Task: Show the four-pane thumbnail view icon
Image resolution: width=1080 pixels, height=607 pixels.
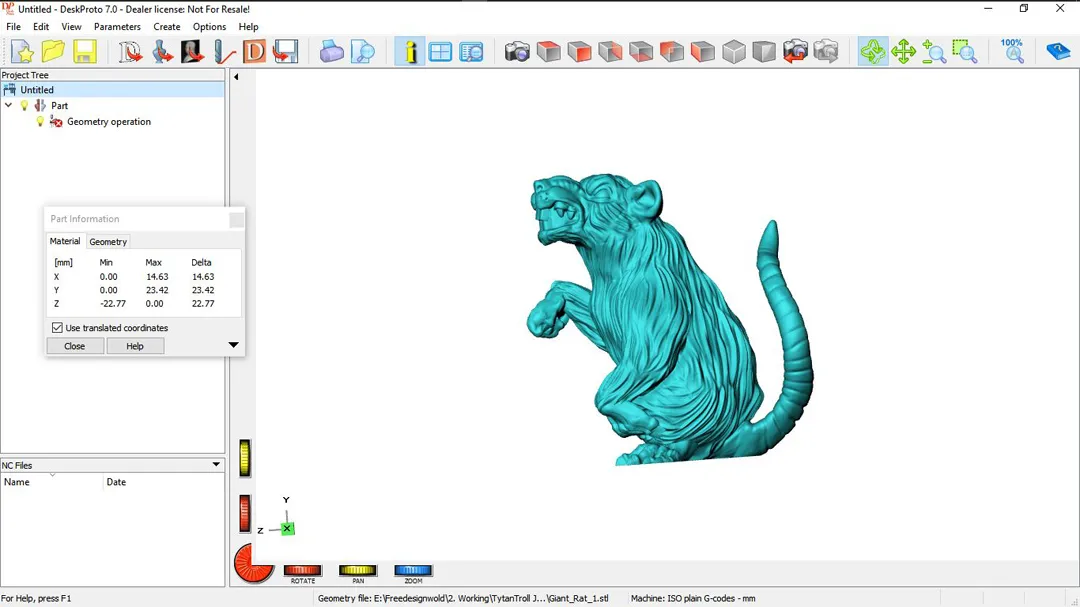Action: click(x=440, y=52)
